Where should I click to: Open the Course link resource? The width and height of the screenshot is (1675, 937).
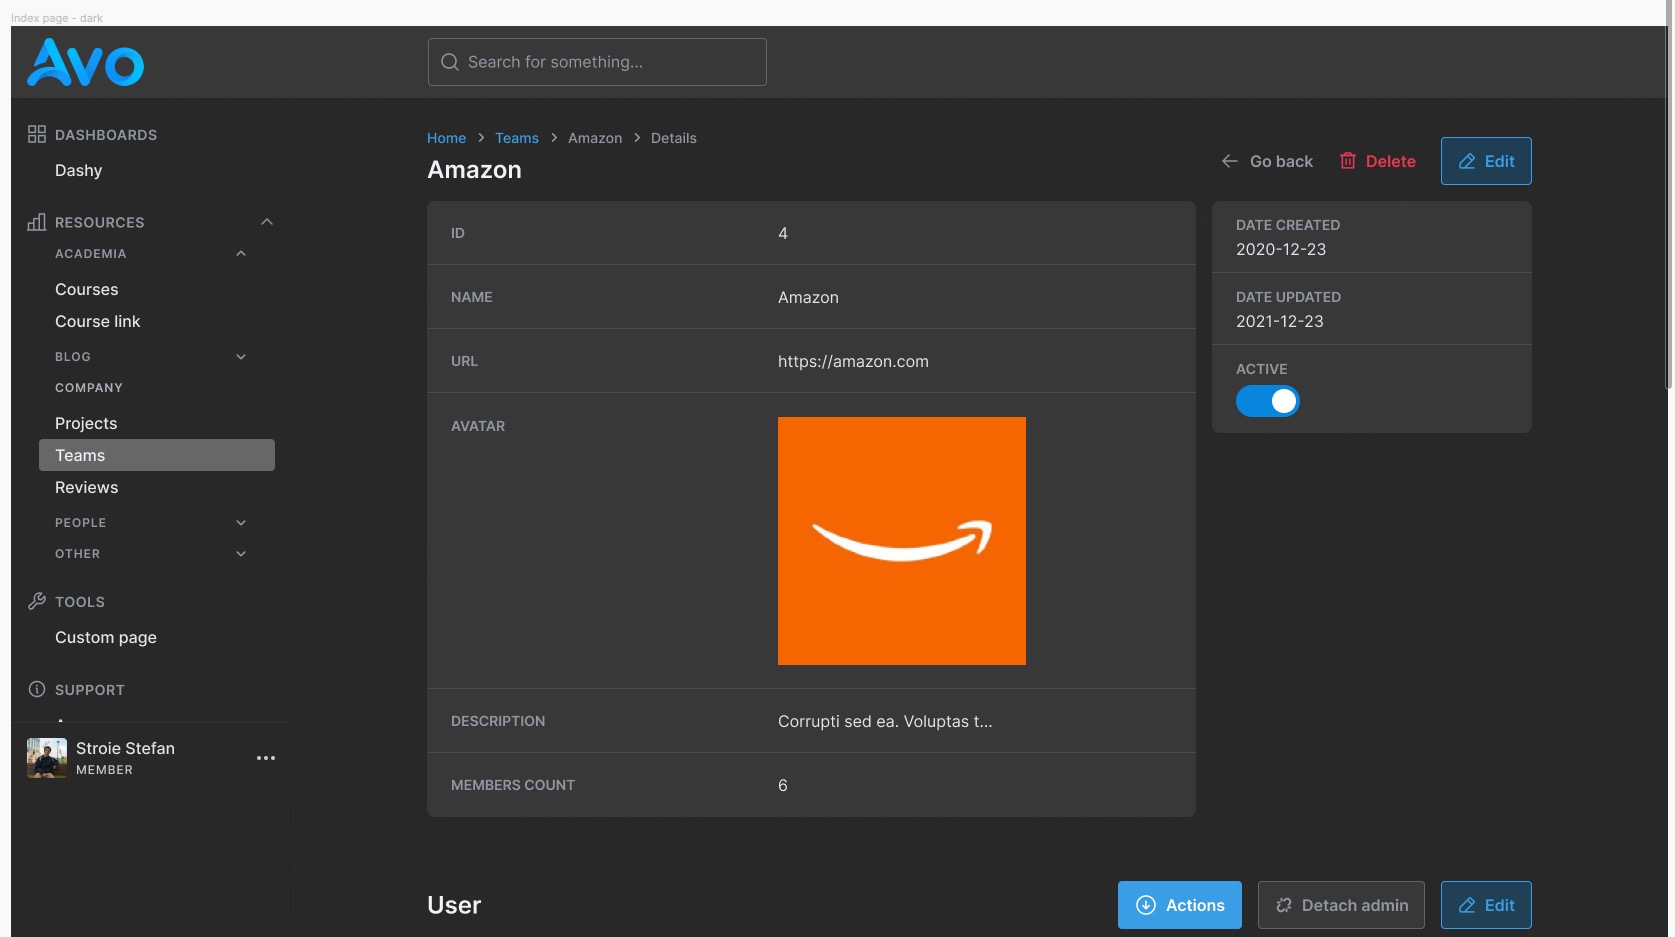pos(98,321)
